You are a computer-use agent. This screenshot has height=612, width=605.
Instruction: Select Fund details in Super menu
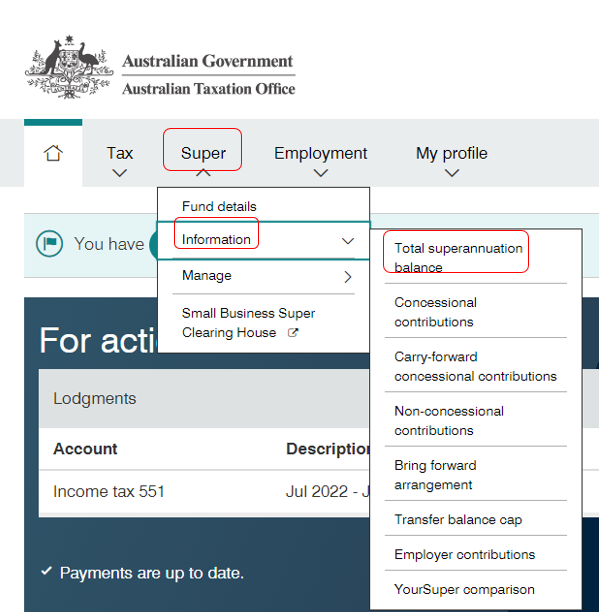pos(219,206)
